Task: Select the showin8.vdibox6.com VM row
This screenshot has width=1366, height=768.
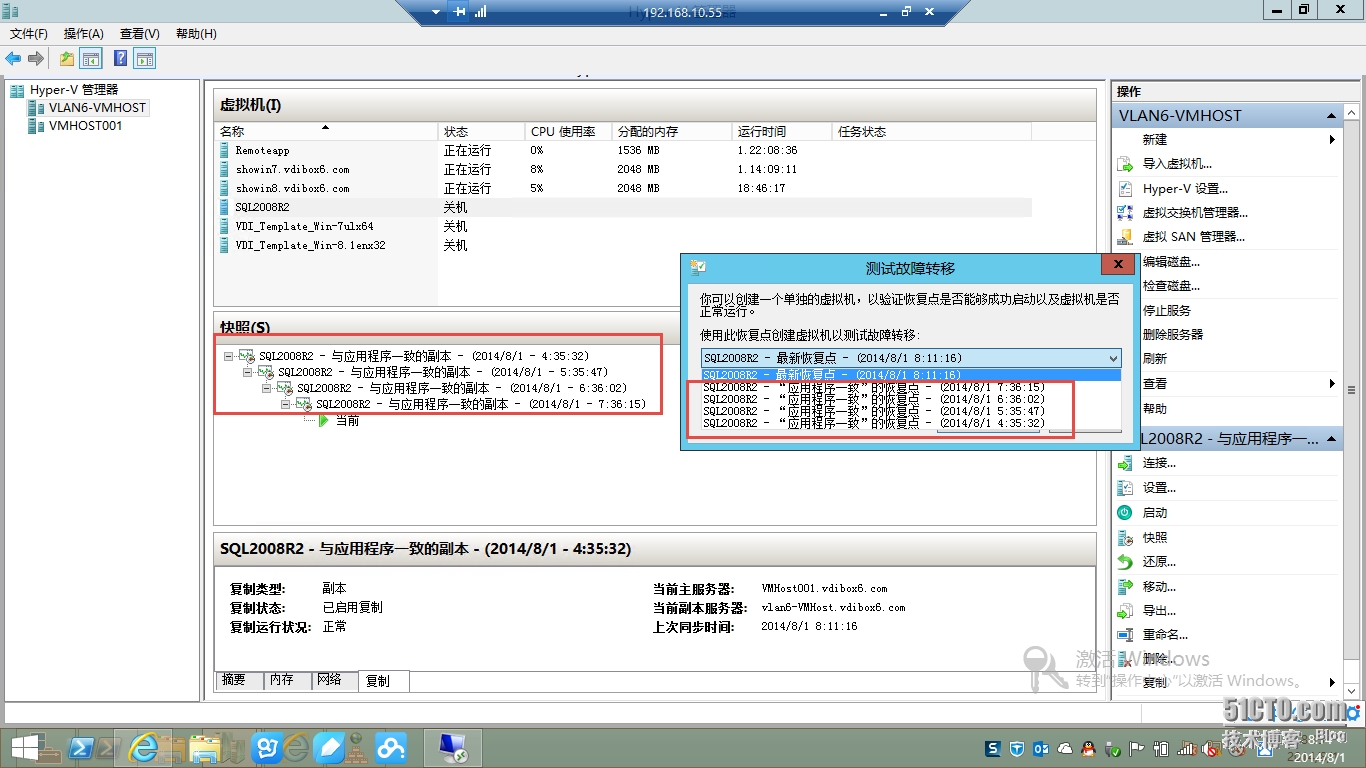Action: point(625,188)
